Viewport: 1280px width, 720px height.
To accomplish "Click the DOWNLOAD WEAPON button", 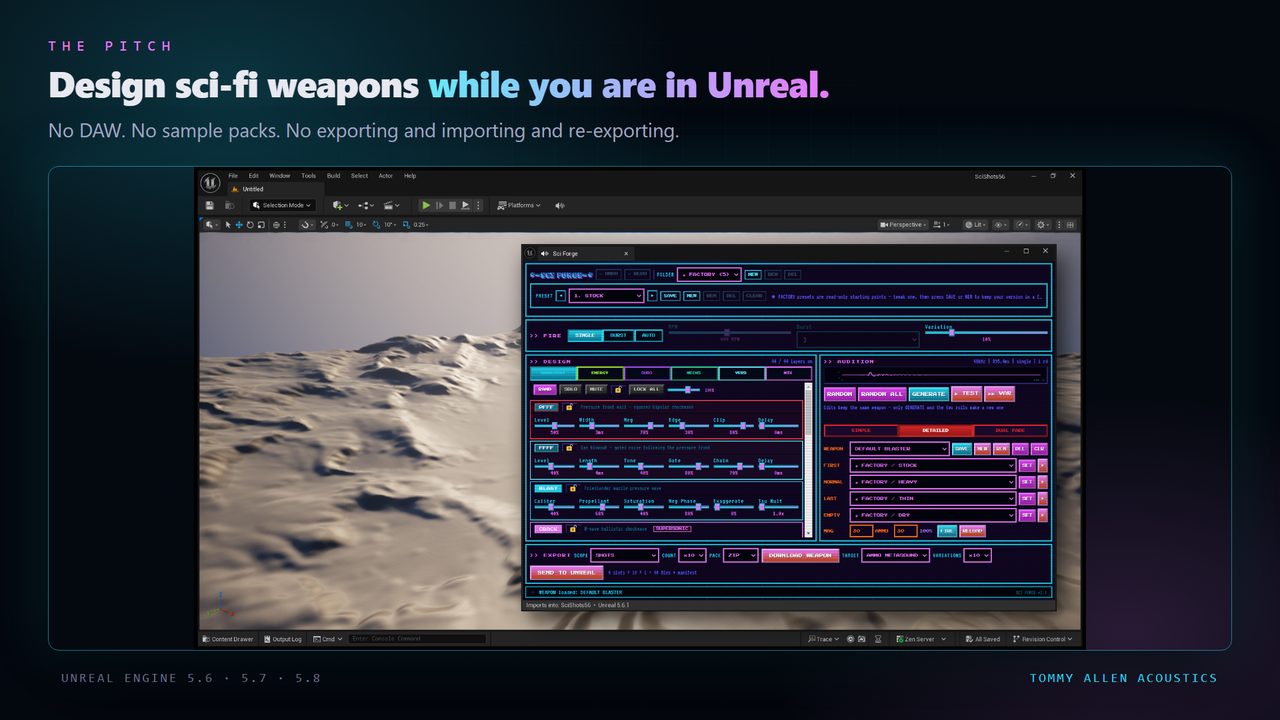I will tap(800, 555).
